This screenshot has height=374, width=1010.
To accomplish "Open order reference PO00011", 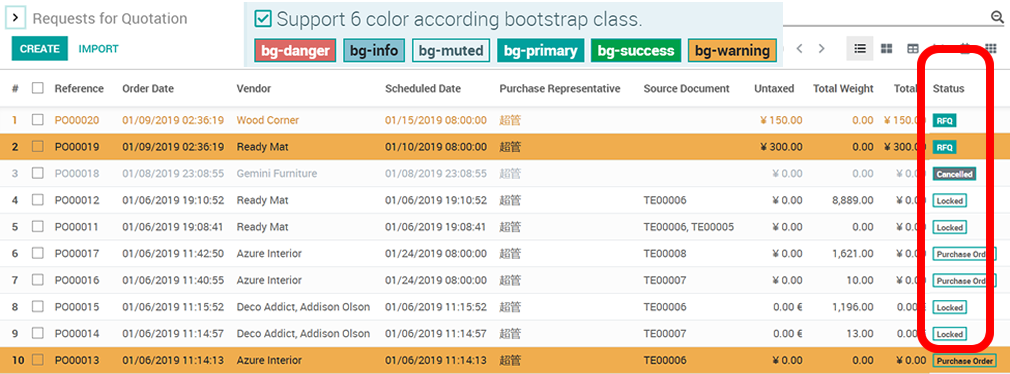I will coord(77,227).
